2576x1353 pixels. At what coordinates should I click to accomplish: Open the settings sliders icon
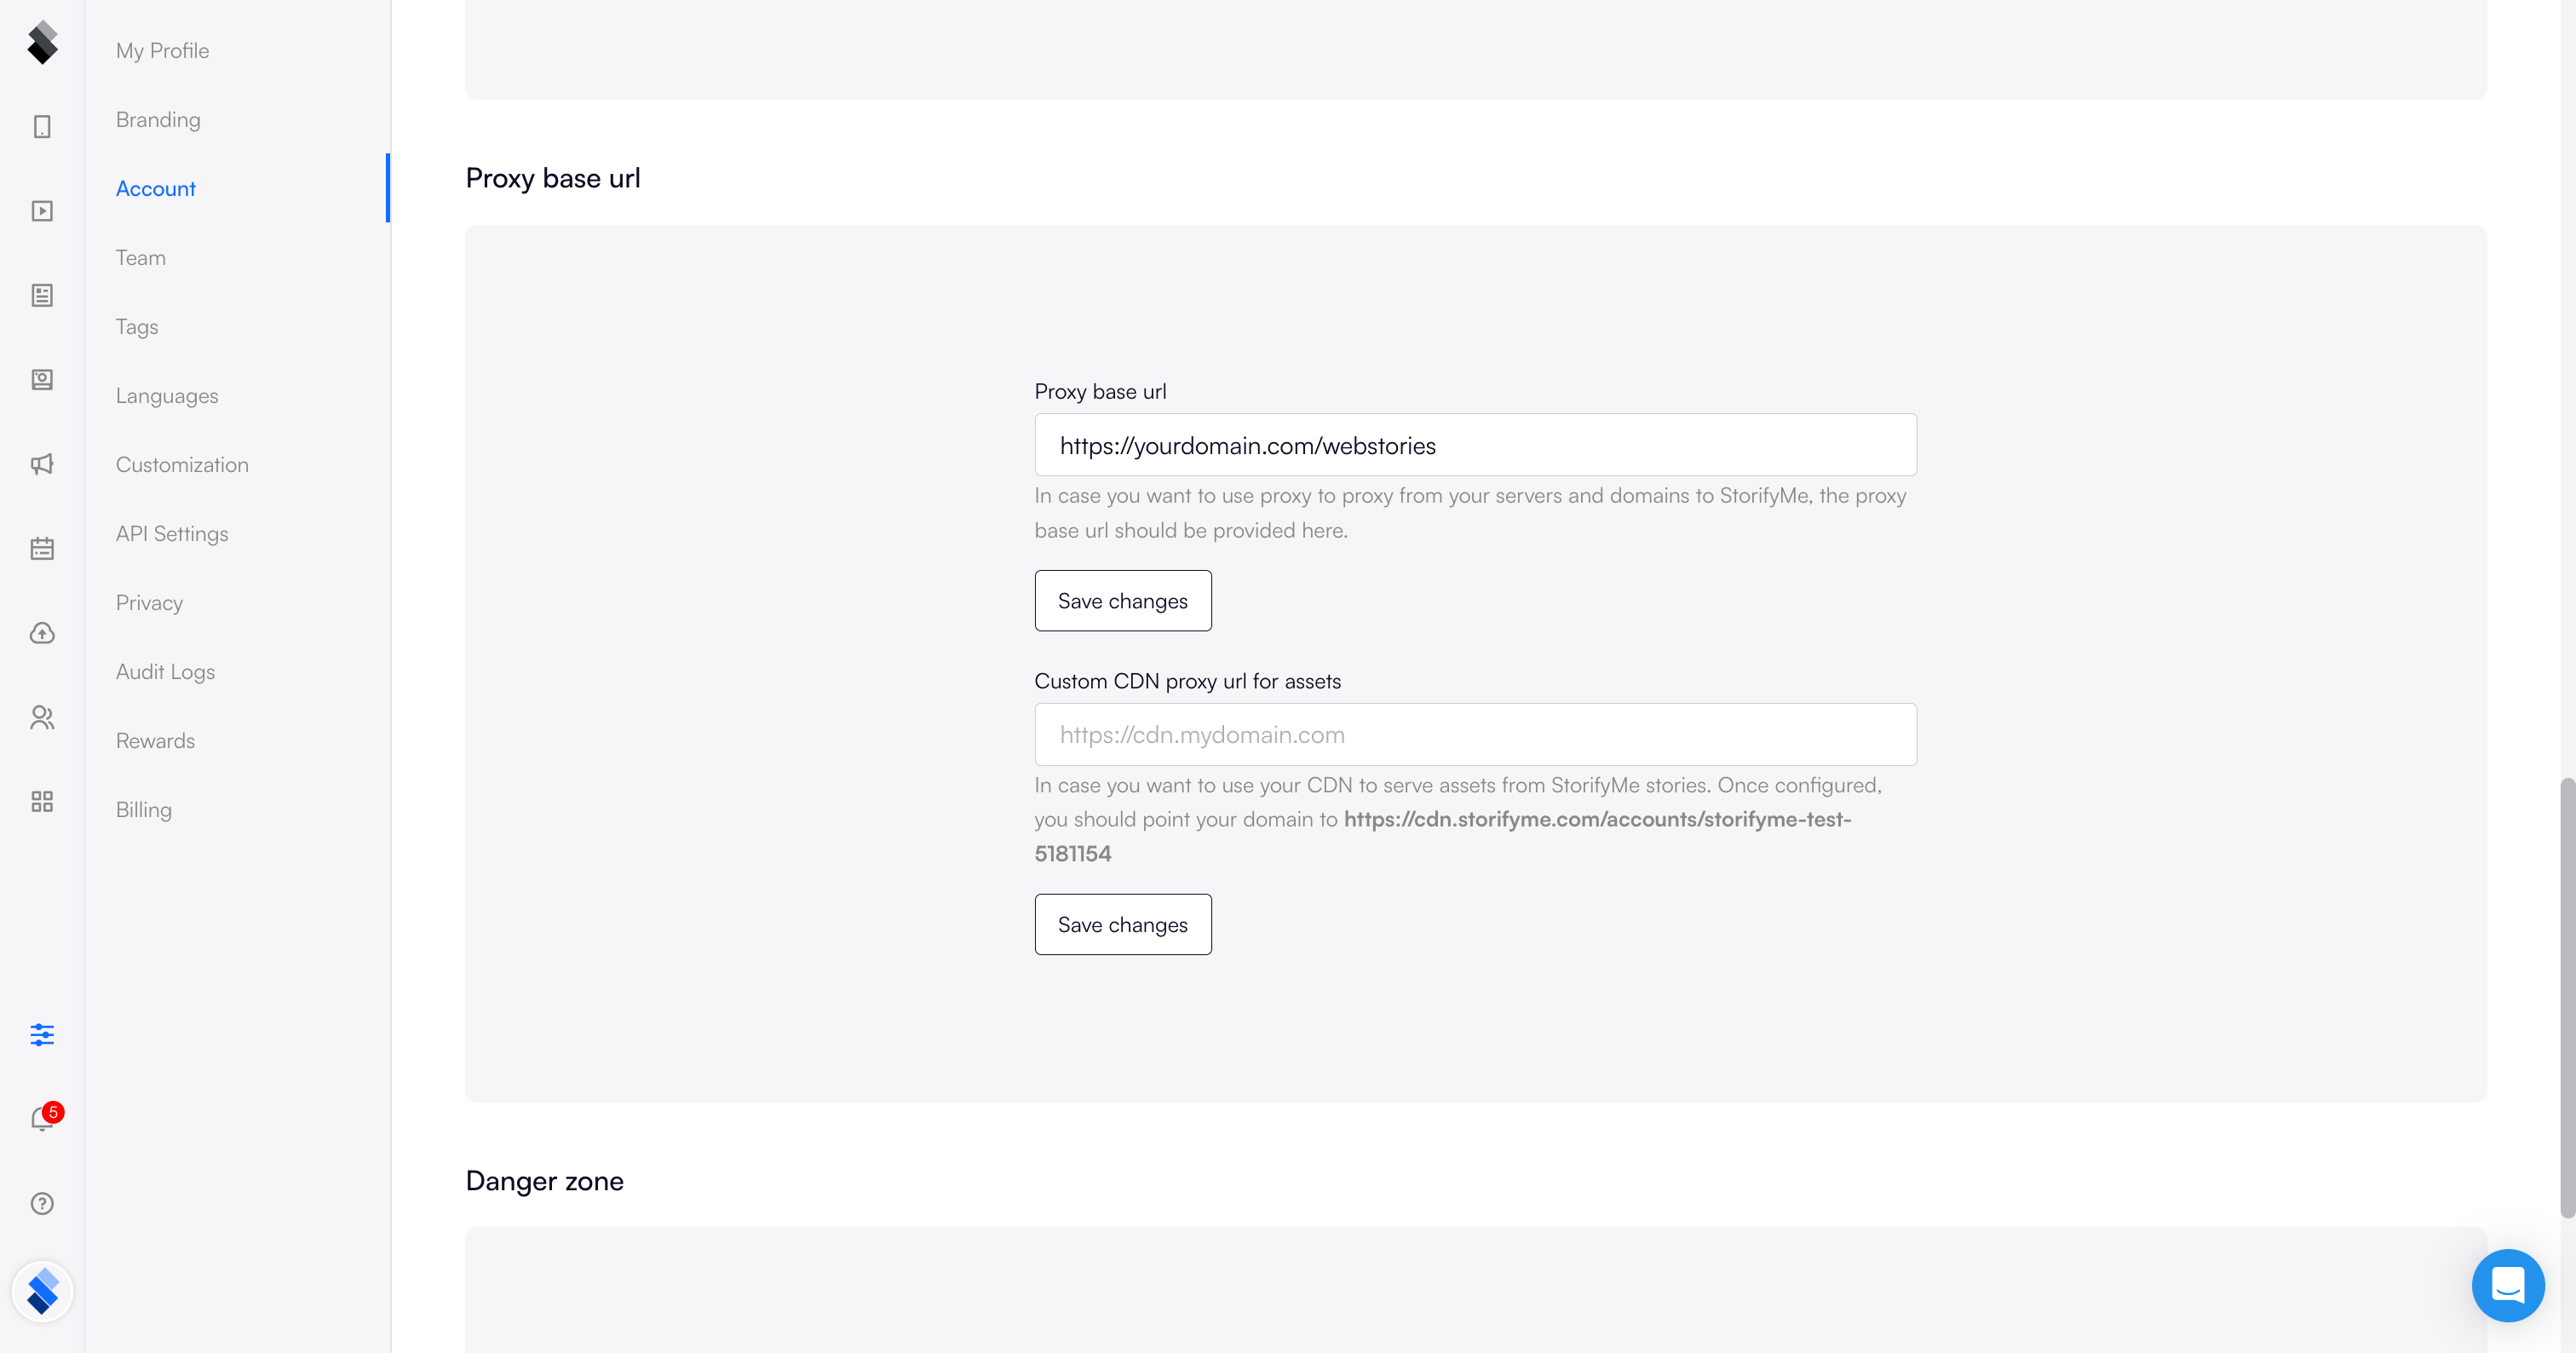[42, 1034]
